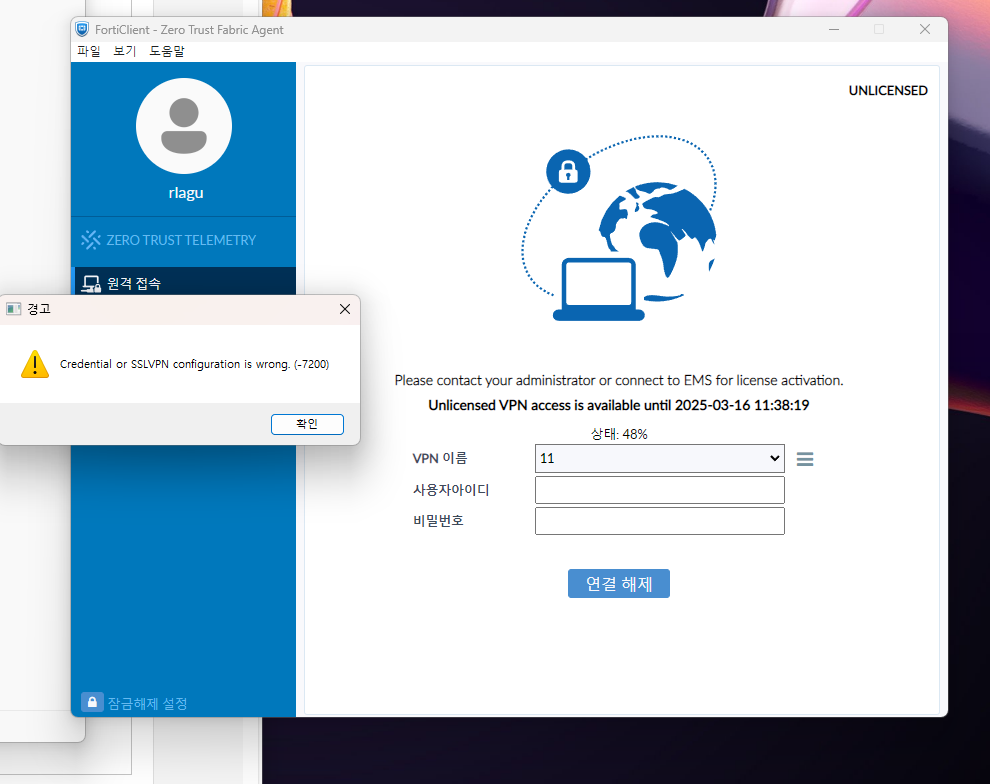Click the rlagu username label
This screenshot has height=784, width=990.
click(186, 193)
